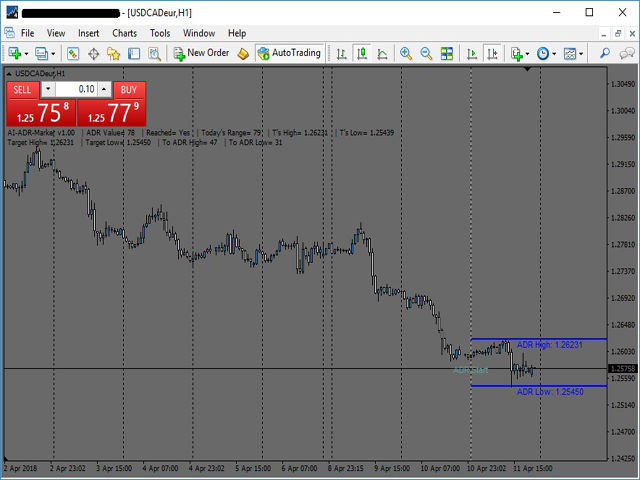Toggle chart Auto Scroll icon
640x480 pixels.
tap(471, 53)
